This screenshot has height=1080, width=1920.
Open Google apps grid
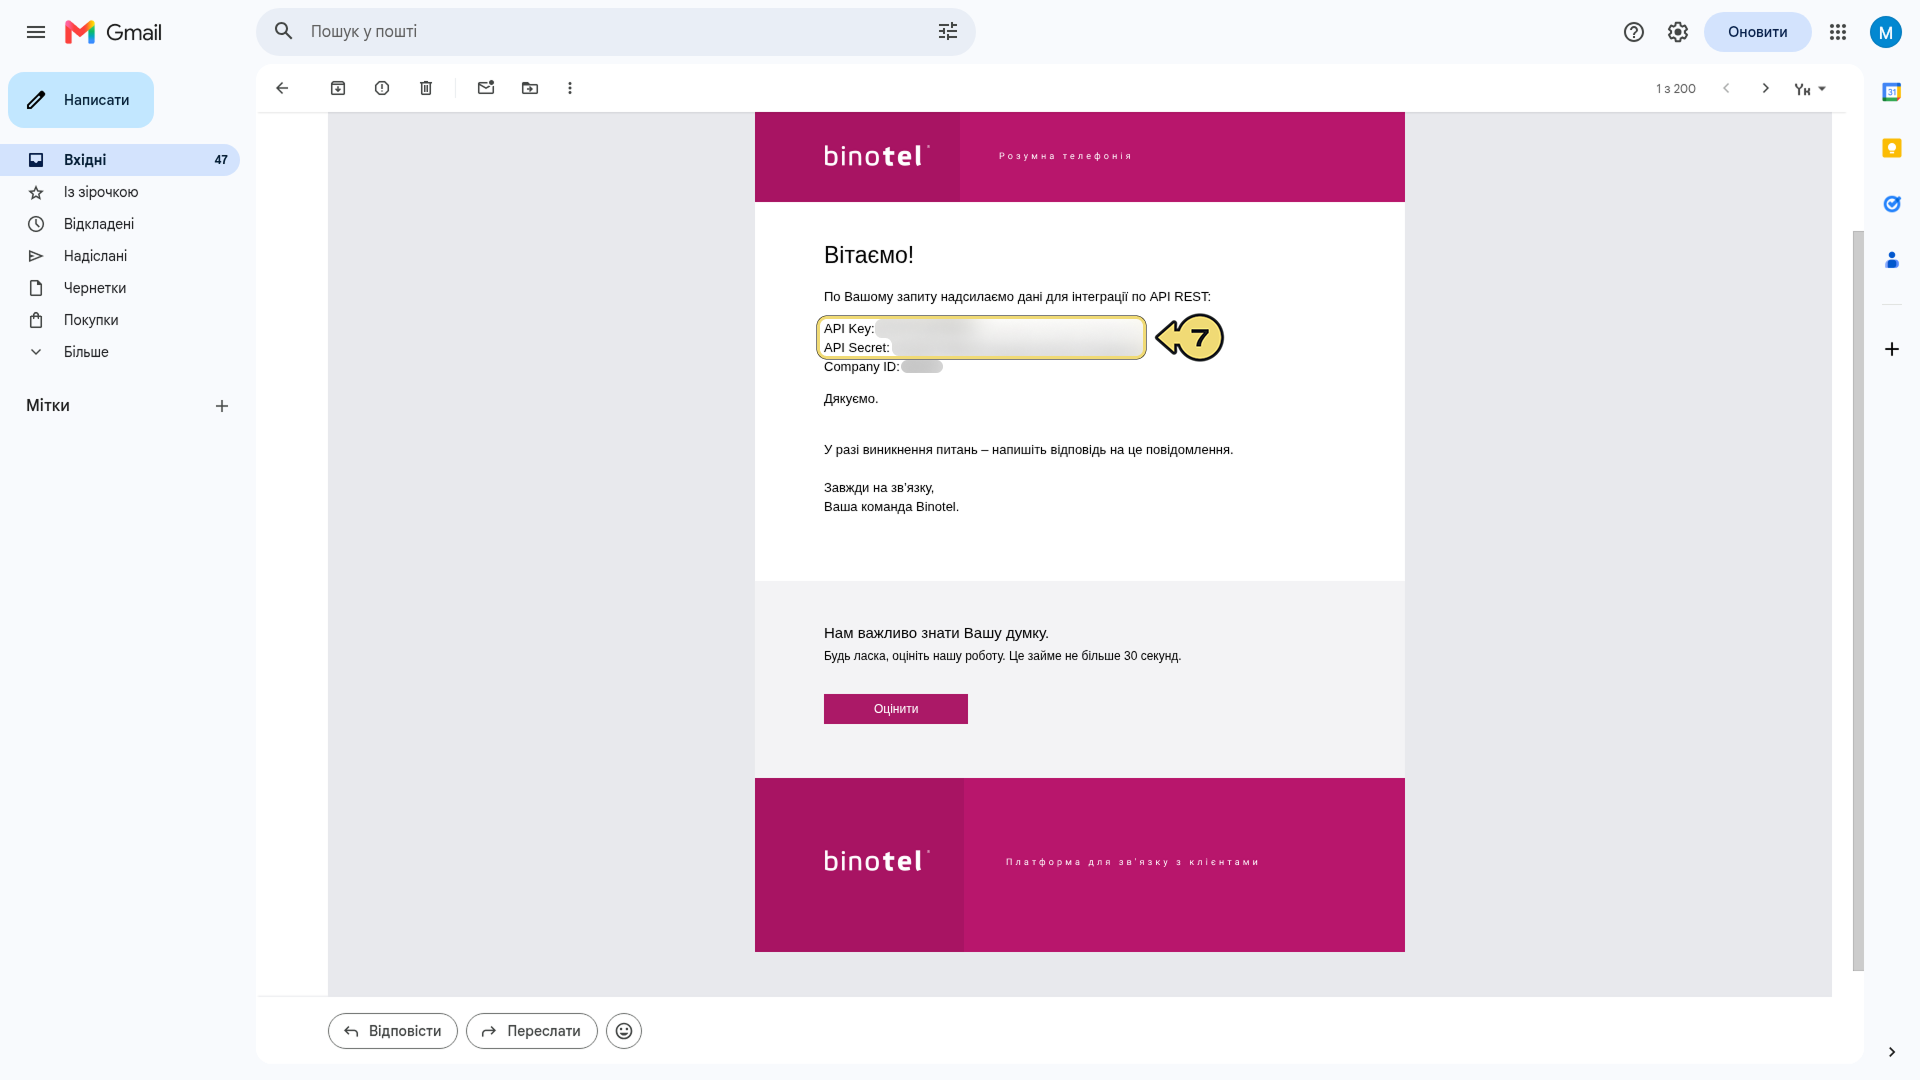(1838, 32)
